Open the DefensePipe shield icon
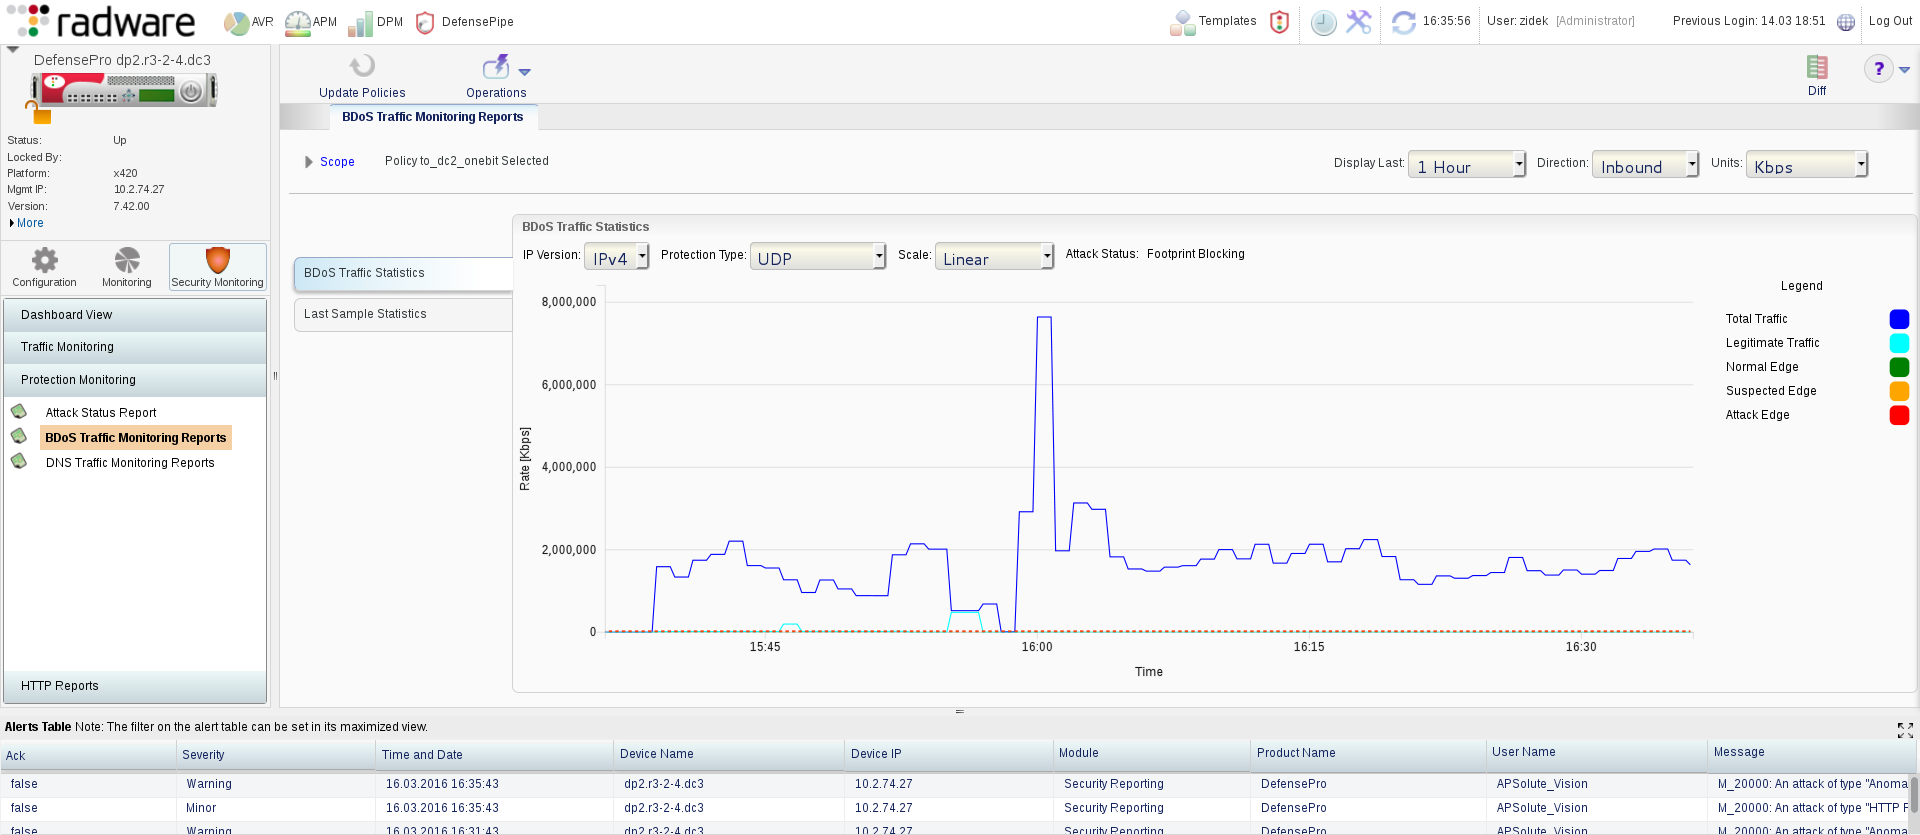 pyautogui.click(x=425, y=22)
